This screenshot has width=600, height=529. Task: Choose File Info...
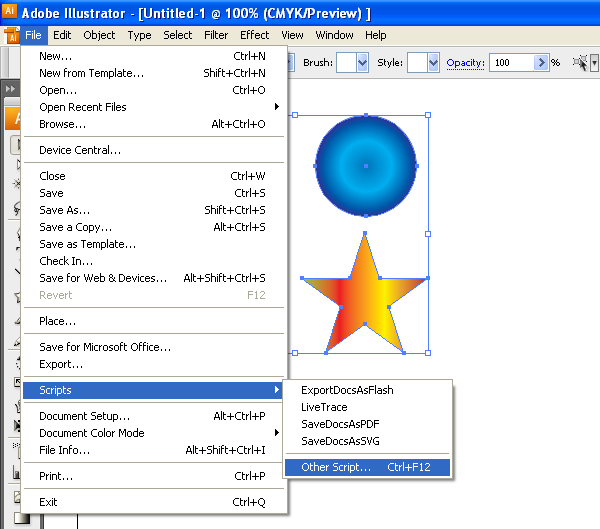tap(153, 450)
